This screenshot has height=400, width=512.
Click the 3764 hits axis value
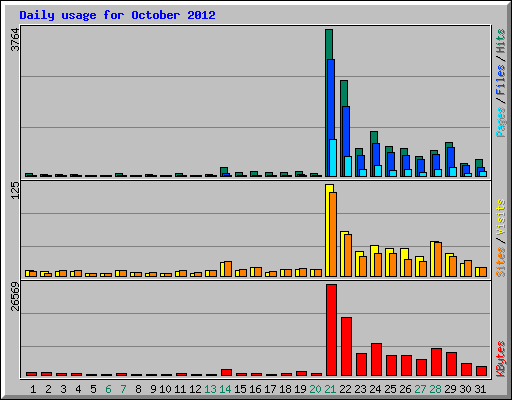15,40
